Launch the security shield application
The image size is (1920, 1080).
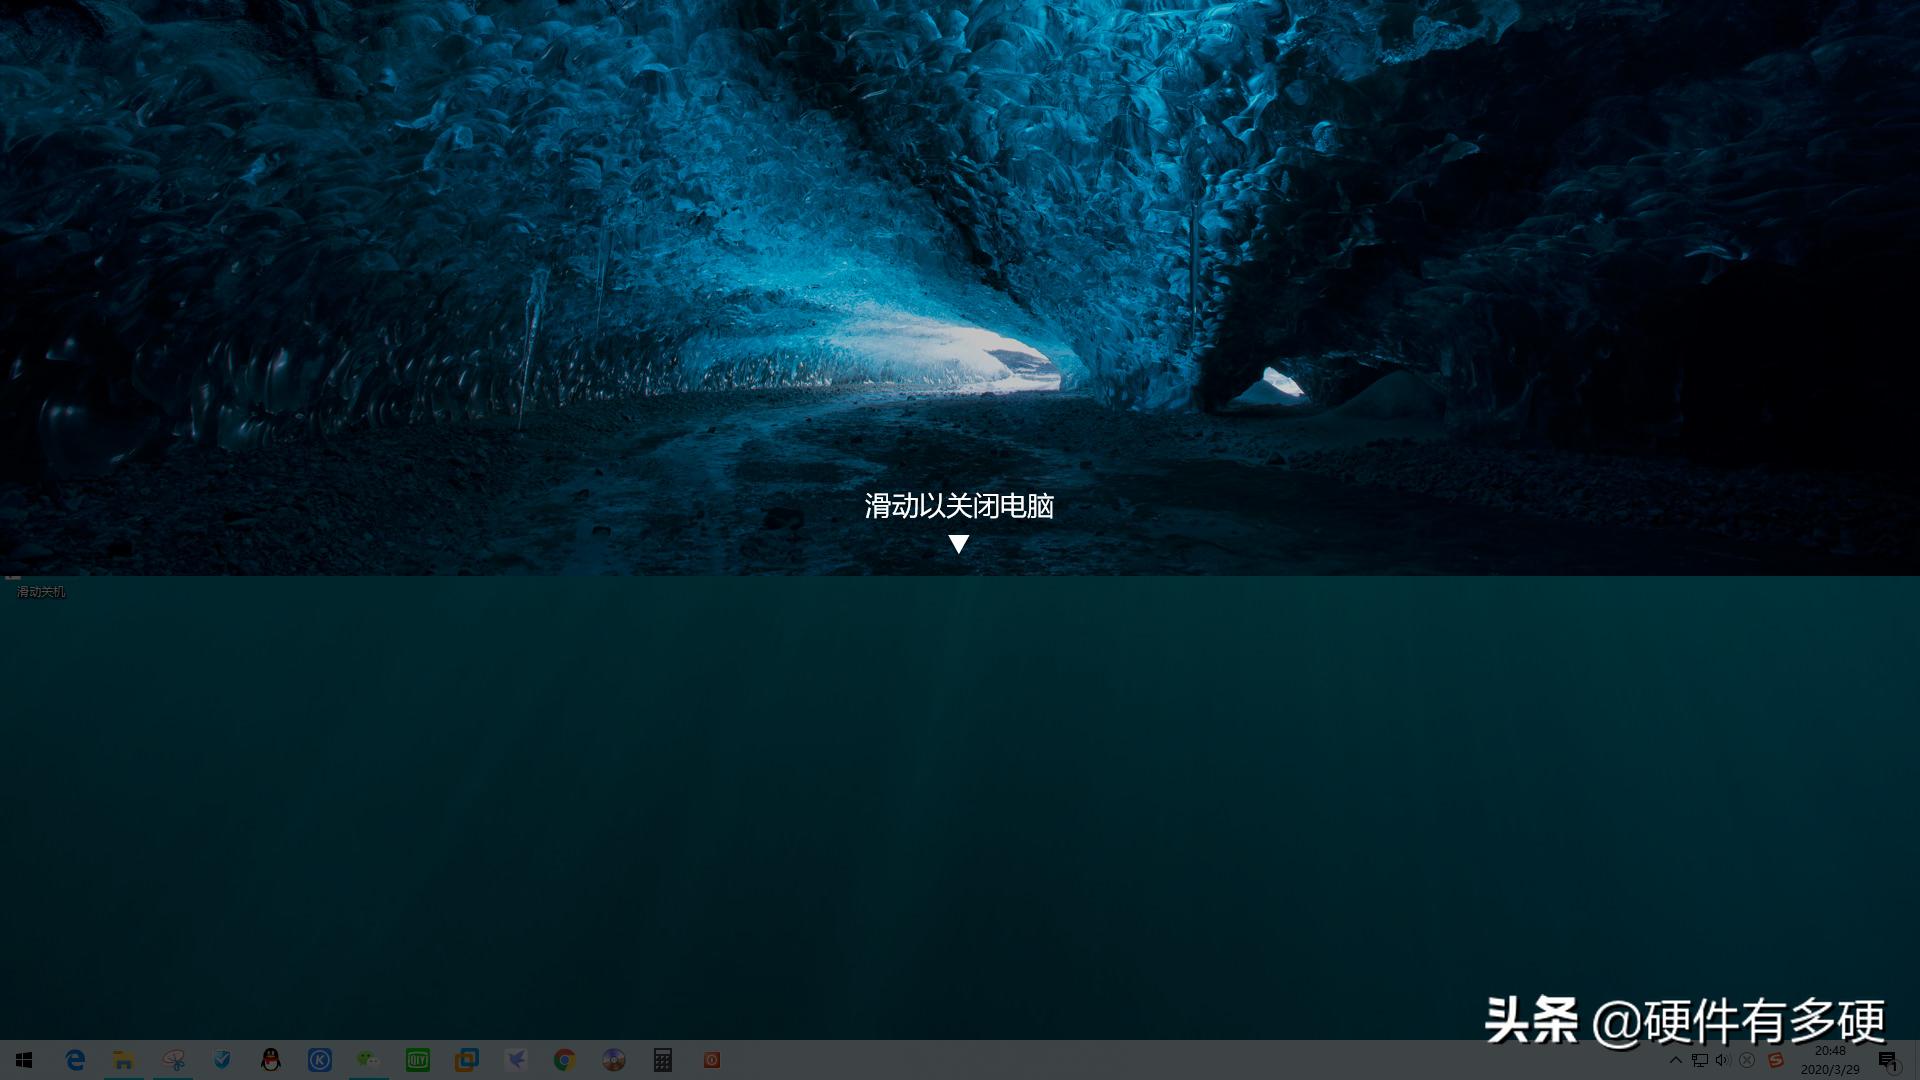click(222, 1060)
